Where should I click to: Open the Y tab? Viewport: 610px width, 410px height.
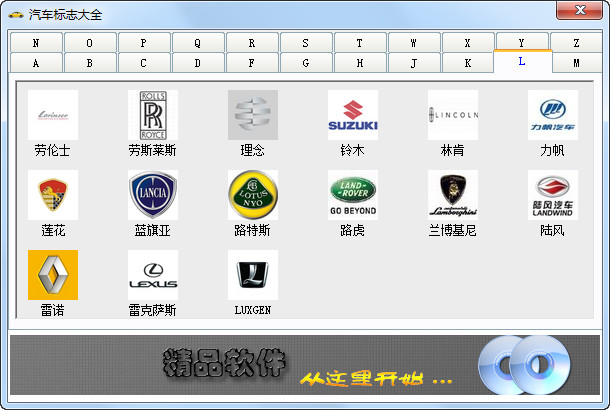point(522,42)
